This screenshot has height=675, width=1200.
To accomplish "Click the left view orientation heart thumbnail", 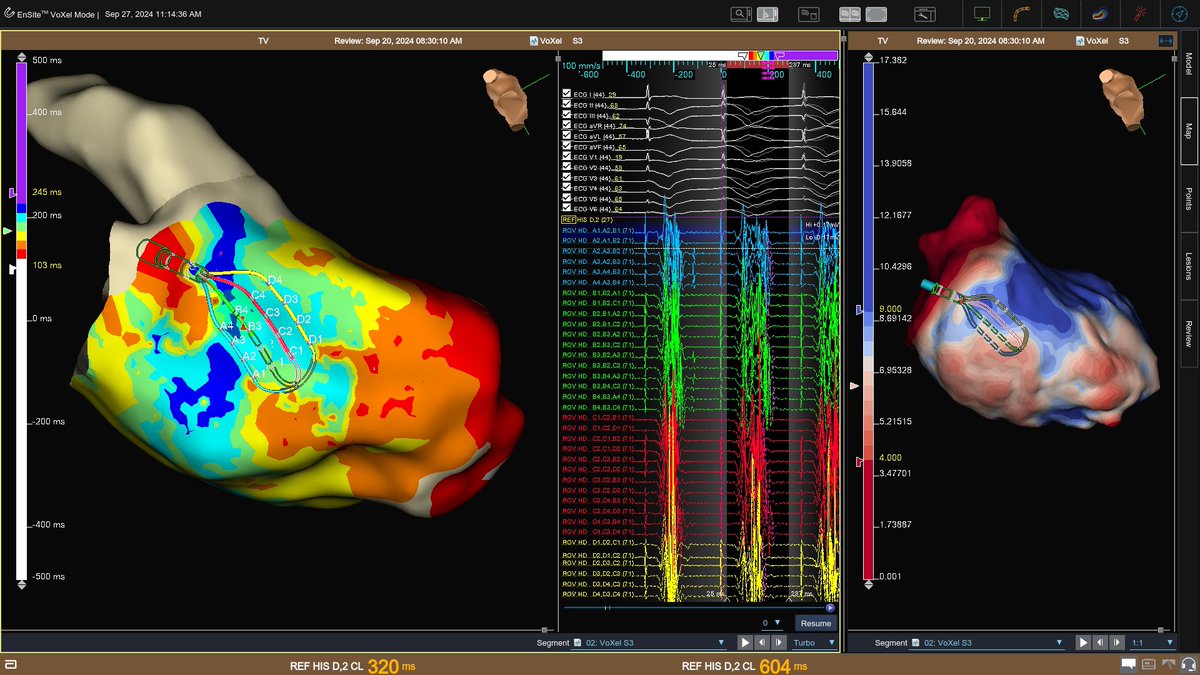I will (x=508, y=100).
